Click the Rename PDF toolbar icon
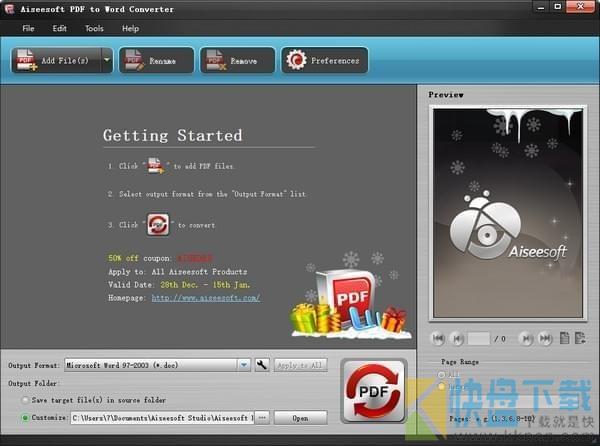600x446 pixels. tap(134, 60)
